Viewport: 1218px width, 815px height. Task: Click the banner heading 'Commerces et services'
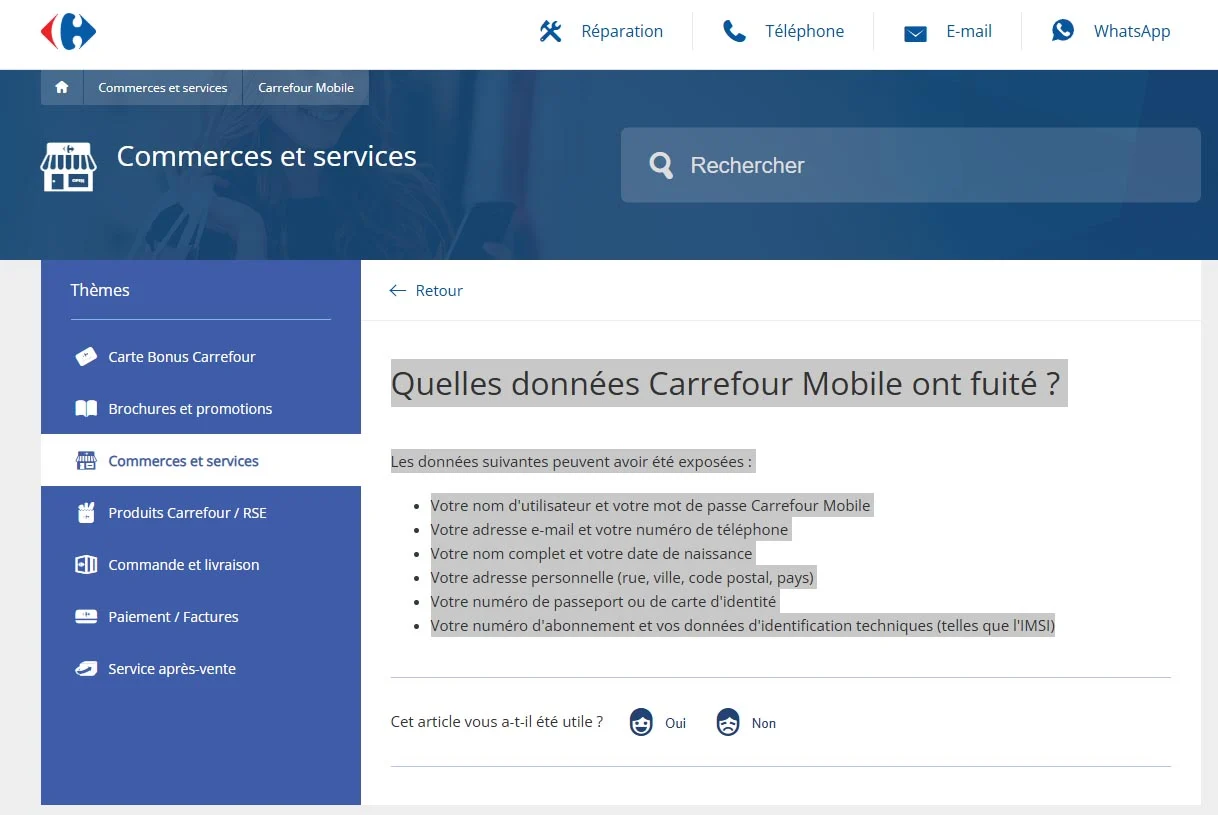(267, 156)
